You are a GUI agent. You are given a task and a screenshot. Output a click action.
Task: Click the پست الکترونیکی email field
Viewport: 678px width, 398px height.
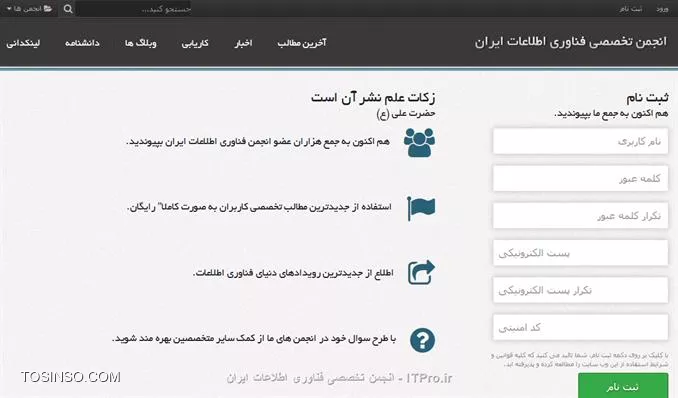point(580,253)
